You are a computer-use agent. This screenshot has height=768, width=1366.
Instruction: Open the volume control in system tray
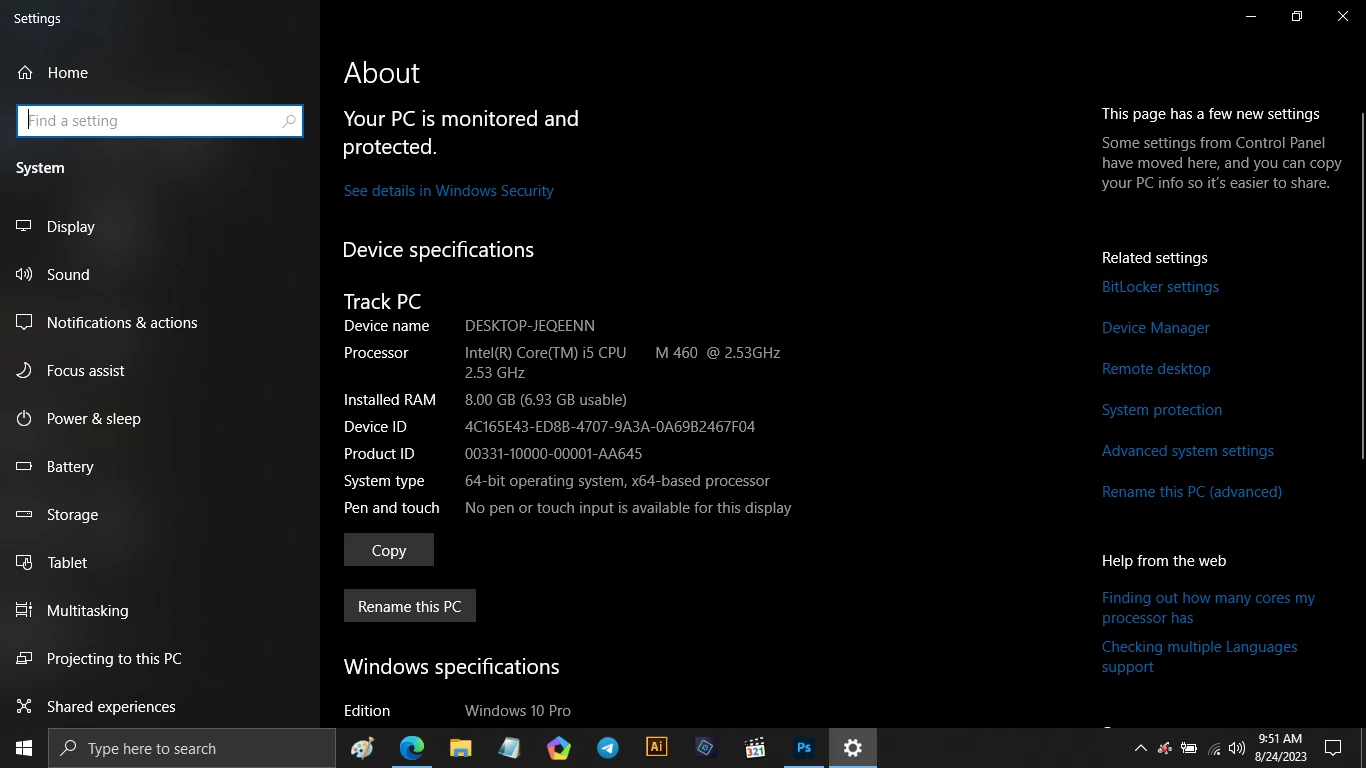pos(1237,748)
